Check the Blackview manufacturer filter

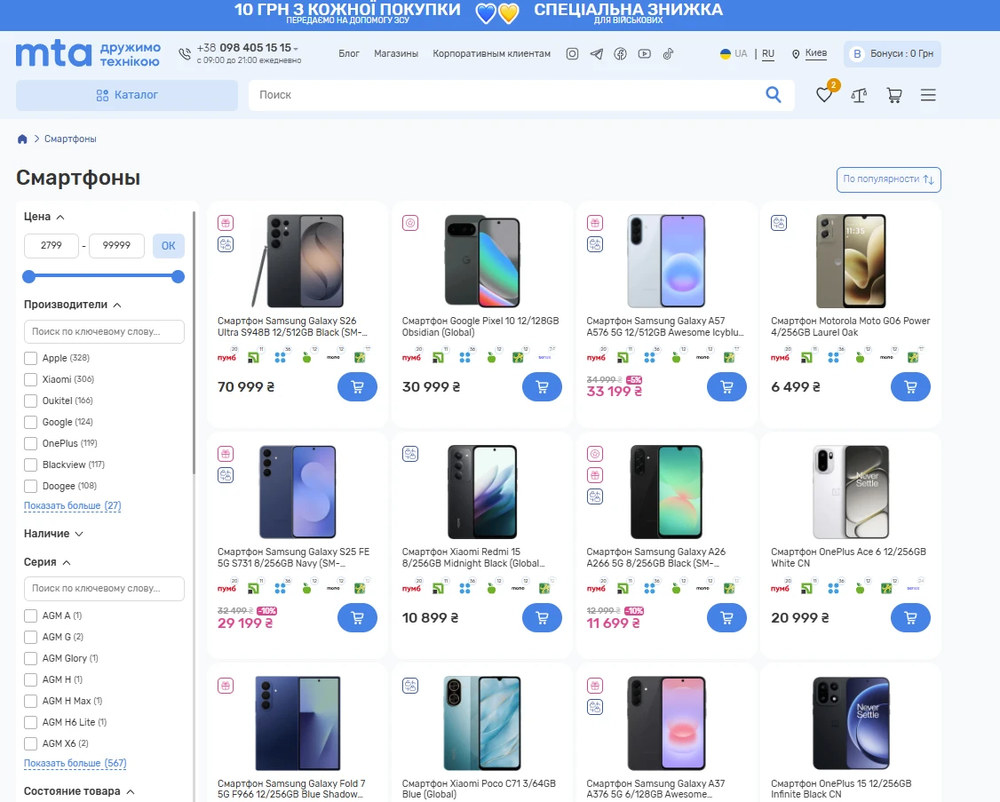click(31, 465)
